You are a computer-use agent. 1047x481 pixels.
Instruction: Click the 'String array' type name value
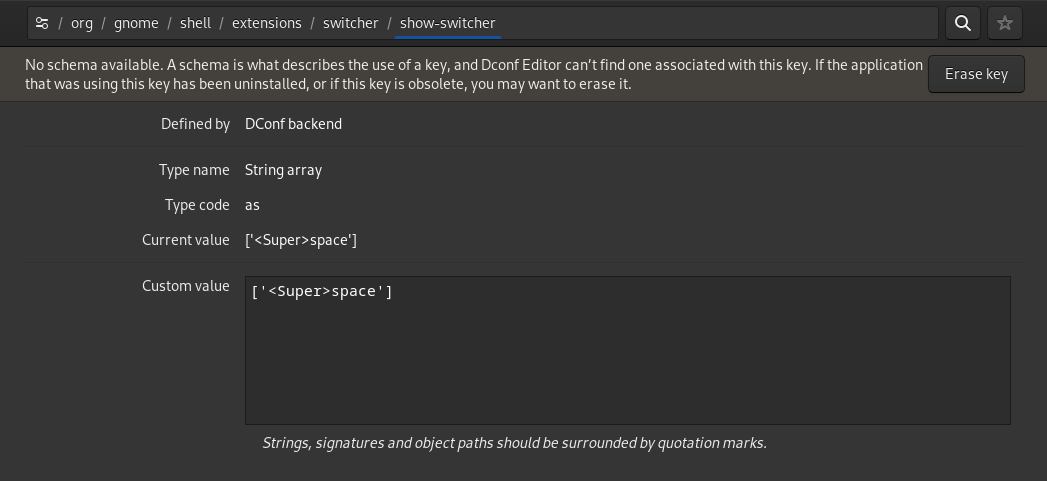tap(283, 170)
